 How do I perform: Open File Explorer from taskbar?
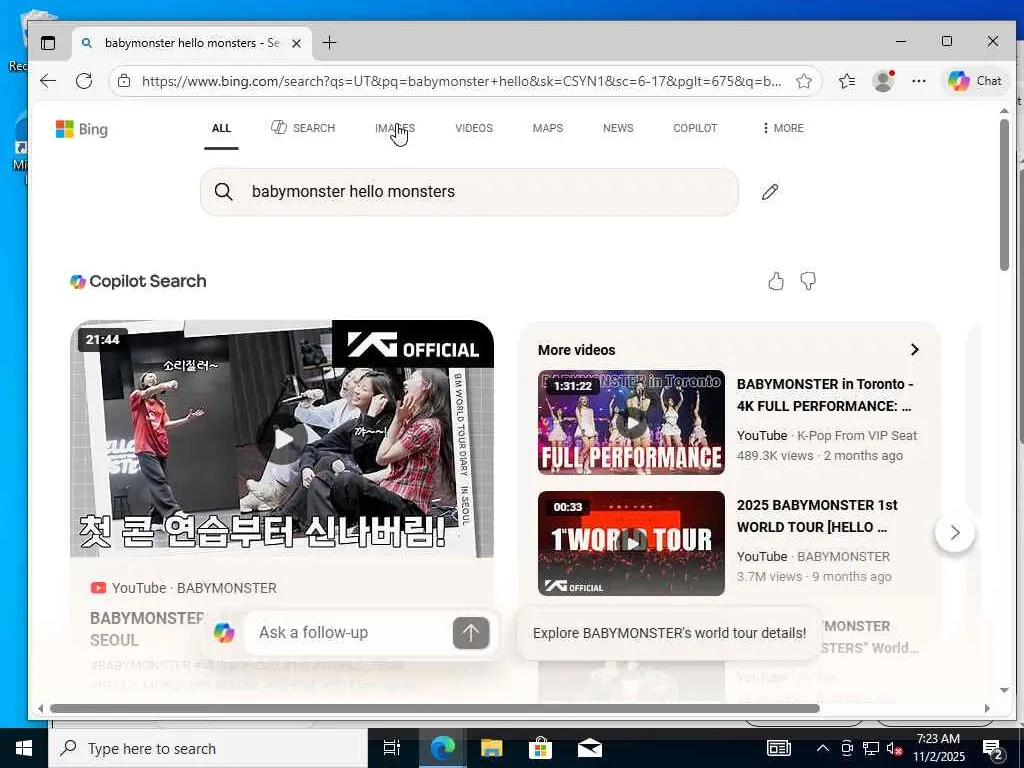[x=491, y=748]
